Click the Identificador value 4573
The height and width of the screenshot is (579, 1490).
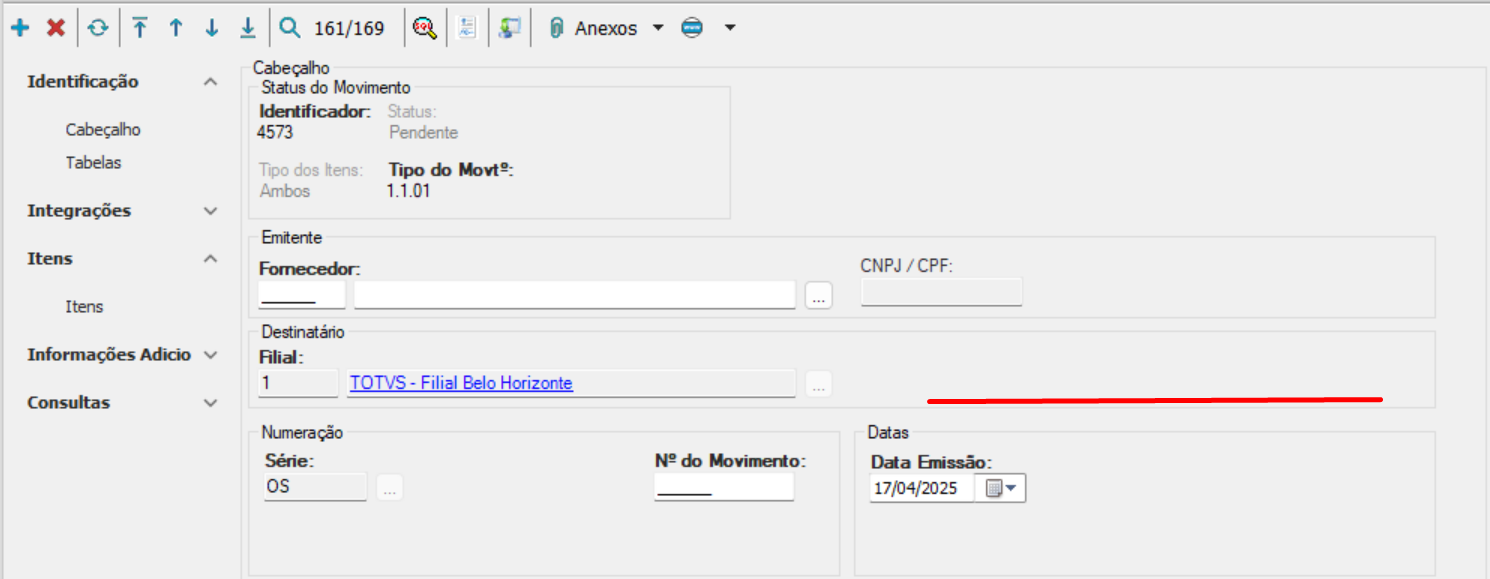[275, 132]
